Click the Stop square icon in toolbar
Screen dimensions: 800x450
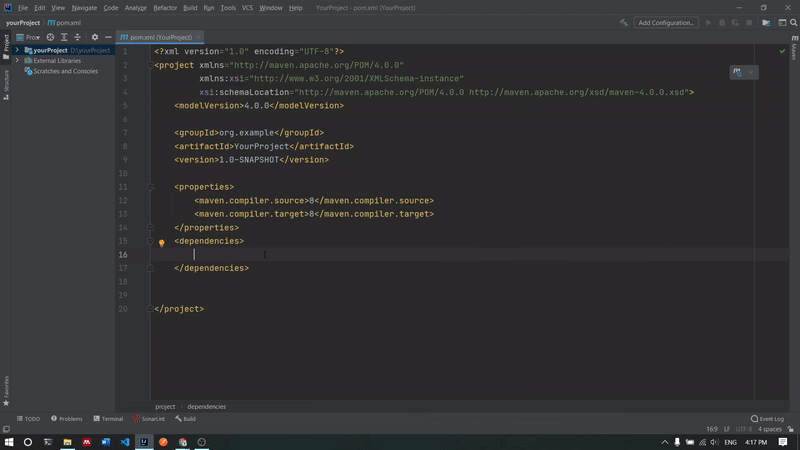point(749,22)
